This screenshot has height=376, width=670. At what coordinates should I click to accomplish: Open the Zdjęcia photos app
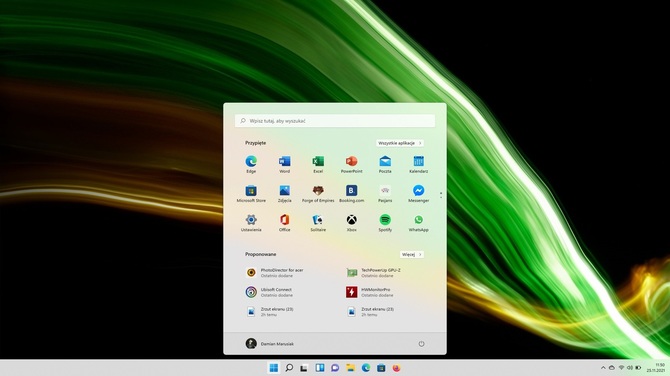tap(285, 194)
